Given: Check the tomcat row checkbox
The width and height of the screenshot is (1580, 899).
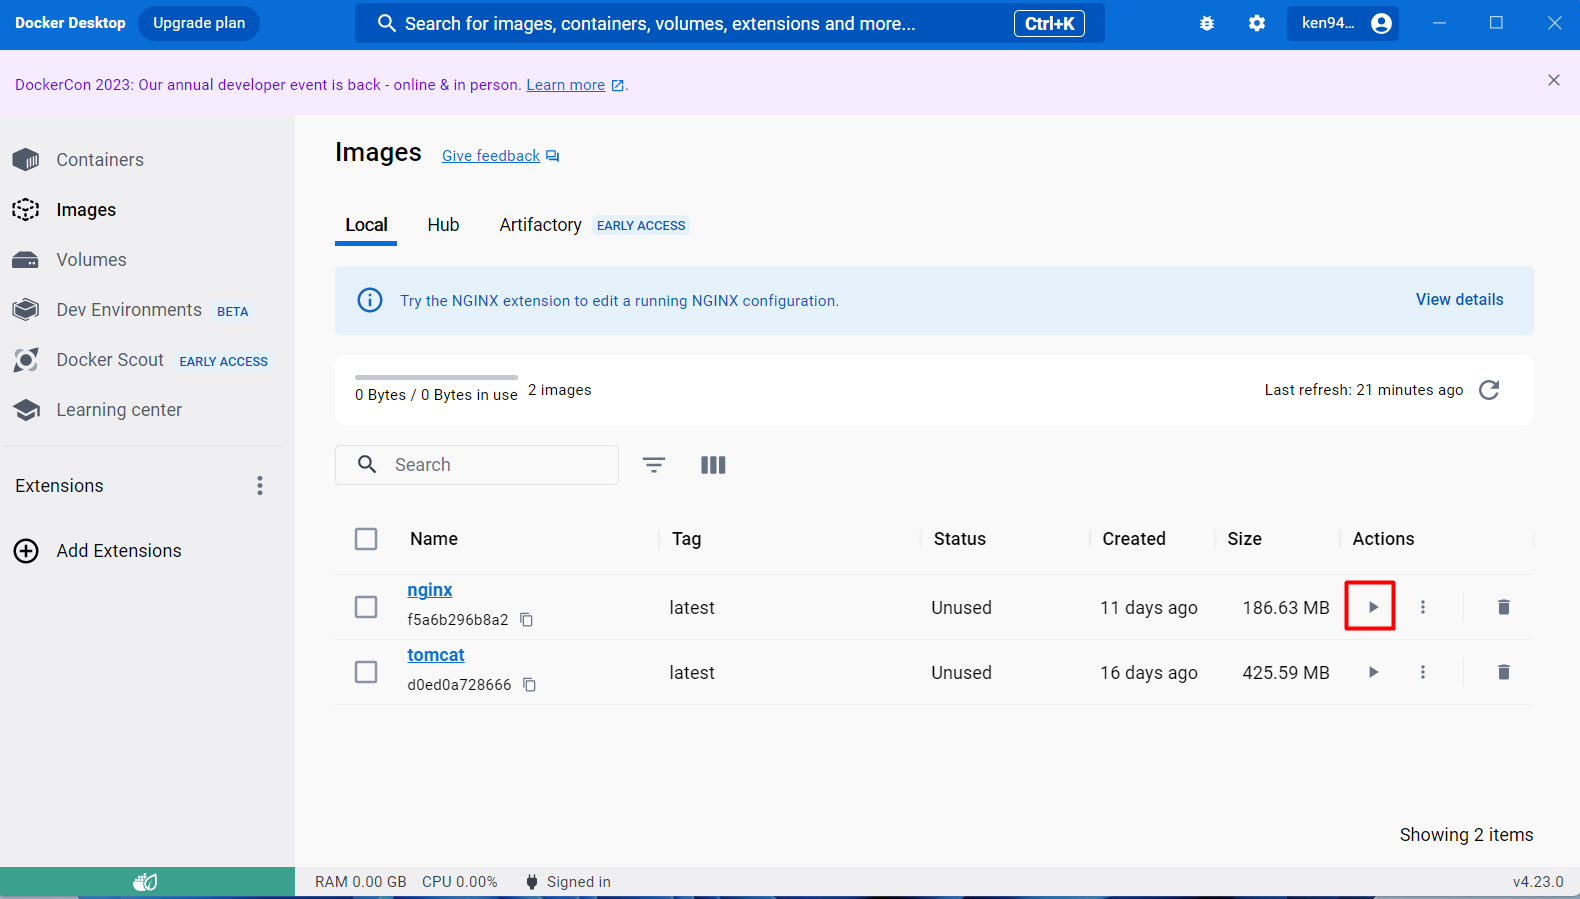Looking at the screenshot, I should pos(366,672).
